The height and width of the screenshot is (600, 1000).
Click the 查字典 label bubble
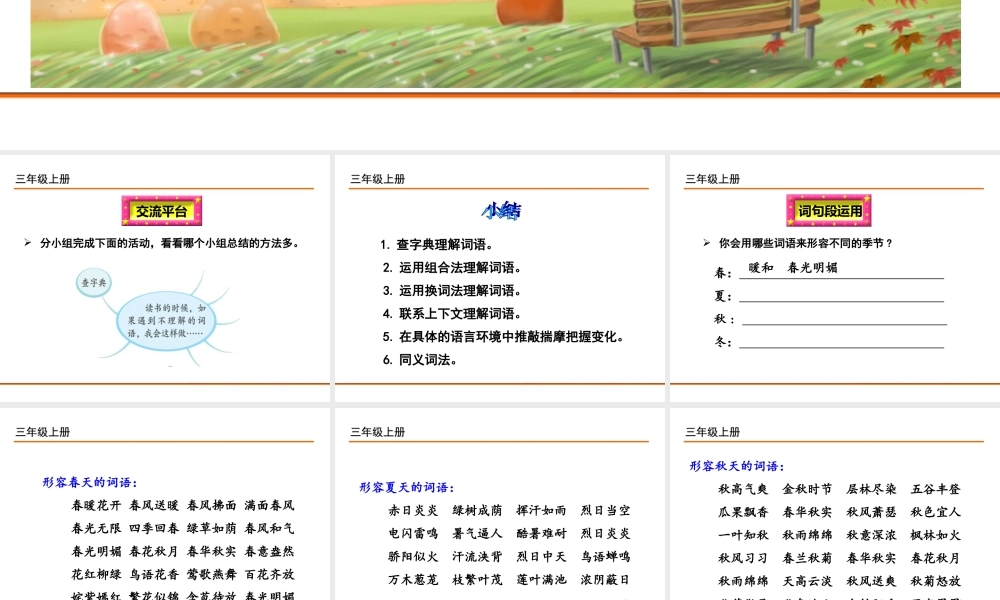point(95,283)
